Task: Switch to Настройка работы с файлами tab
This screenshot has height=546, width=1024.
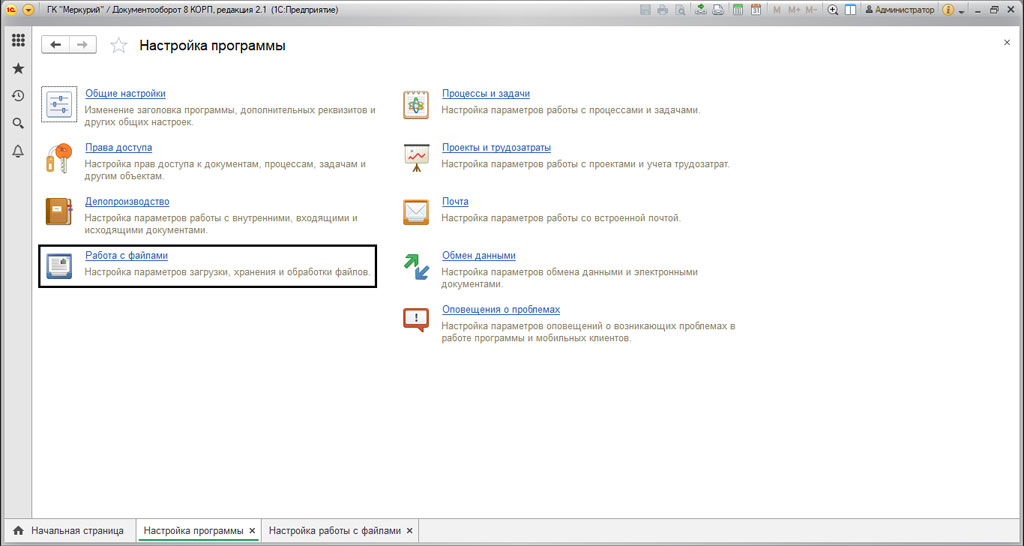Action: pos(334,530)
